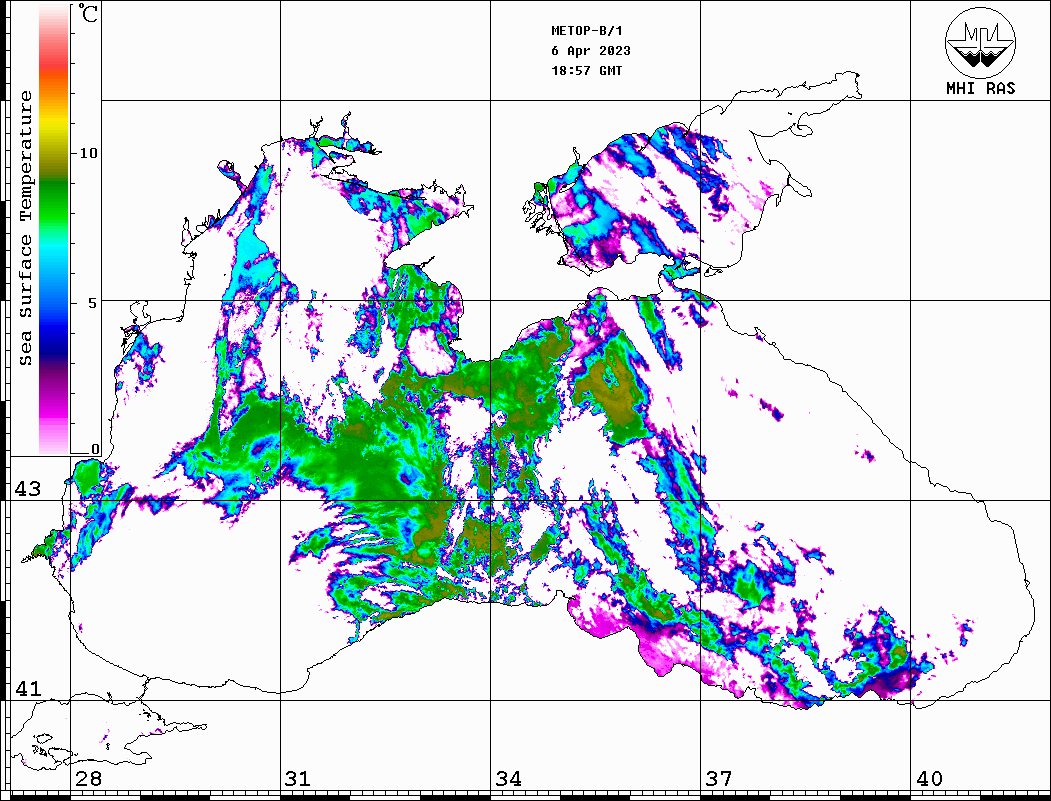Click longitude label "37"
Image resolution: width=1051 pixels, height=801 pixels.
pos(719,778)
